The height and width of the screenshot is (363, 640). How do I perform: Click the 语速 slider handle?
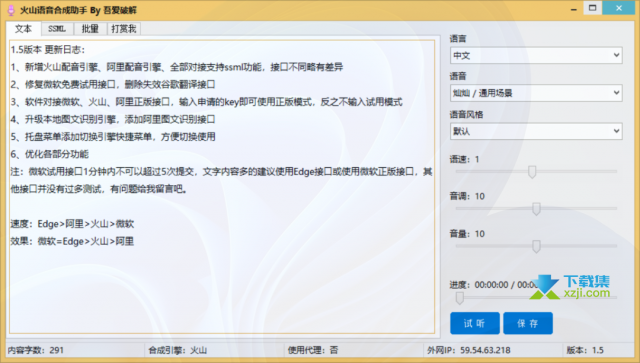coord(532,172)
